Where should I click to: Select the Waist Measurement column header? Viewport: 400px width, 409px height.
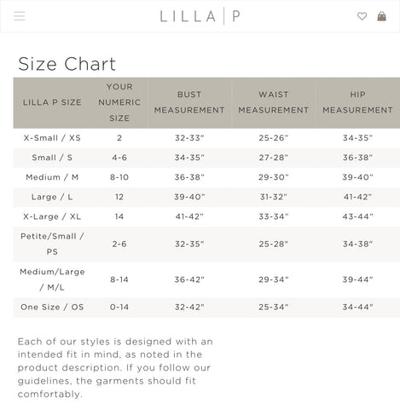click(273, 102)
